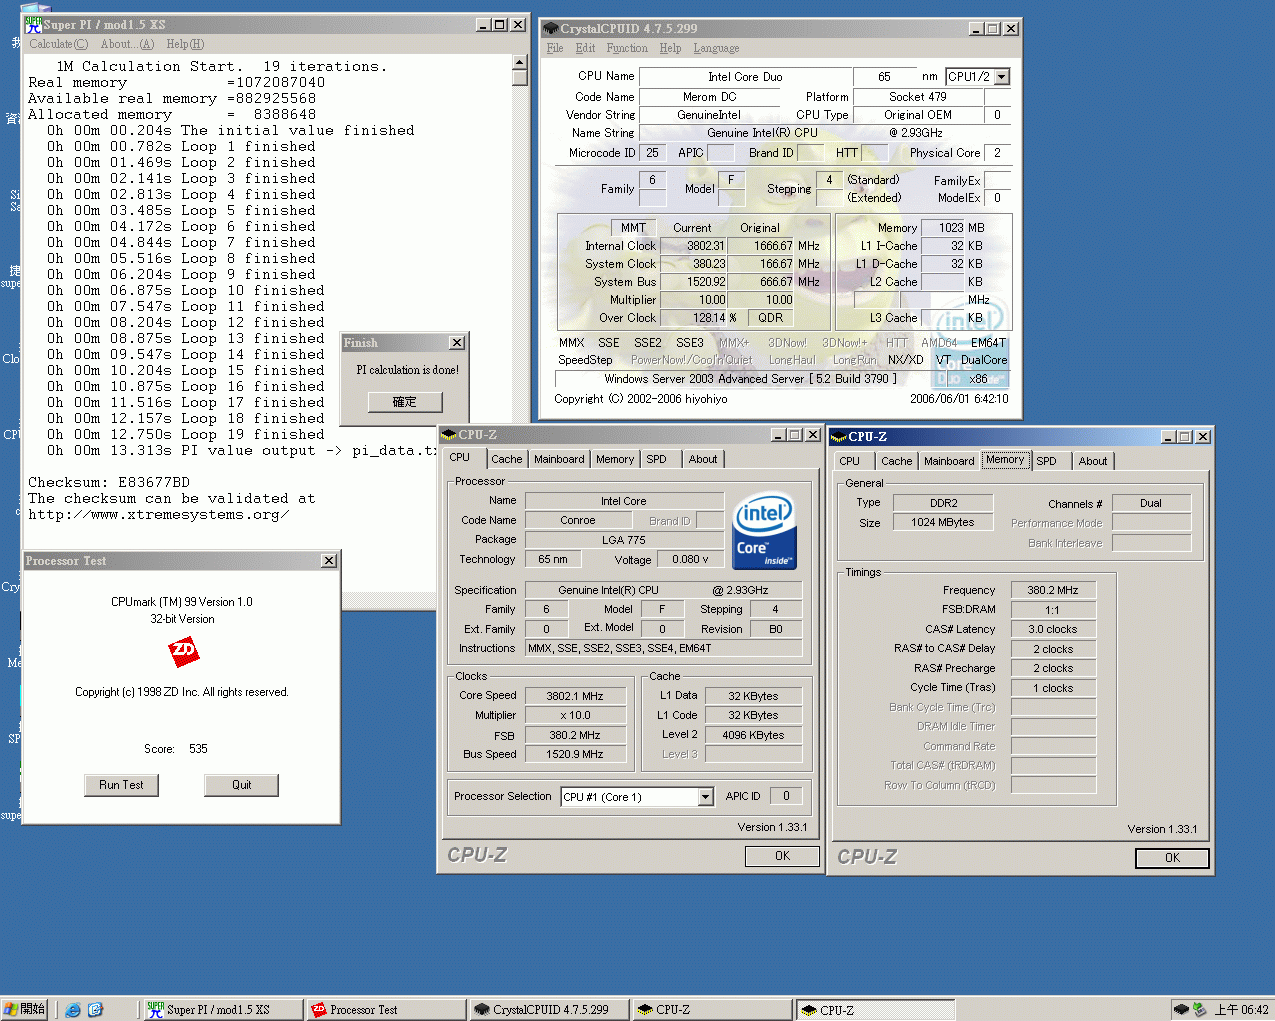Open the Function menu in CrystalCPUID
This screenshot has height=1021, width=1275.
tap(627, 47)
